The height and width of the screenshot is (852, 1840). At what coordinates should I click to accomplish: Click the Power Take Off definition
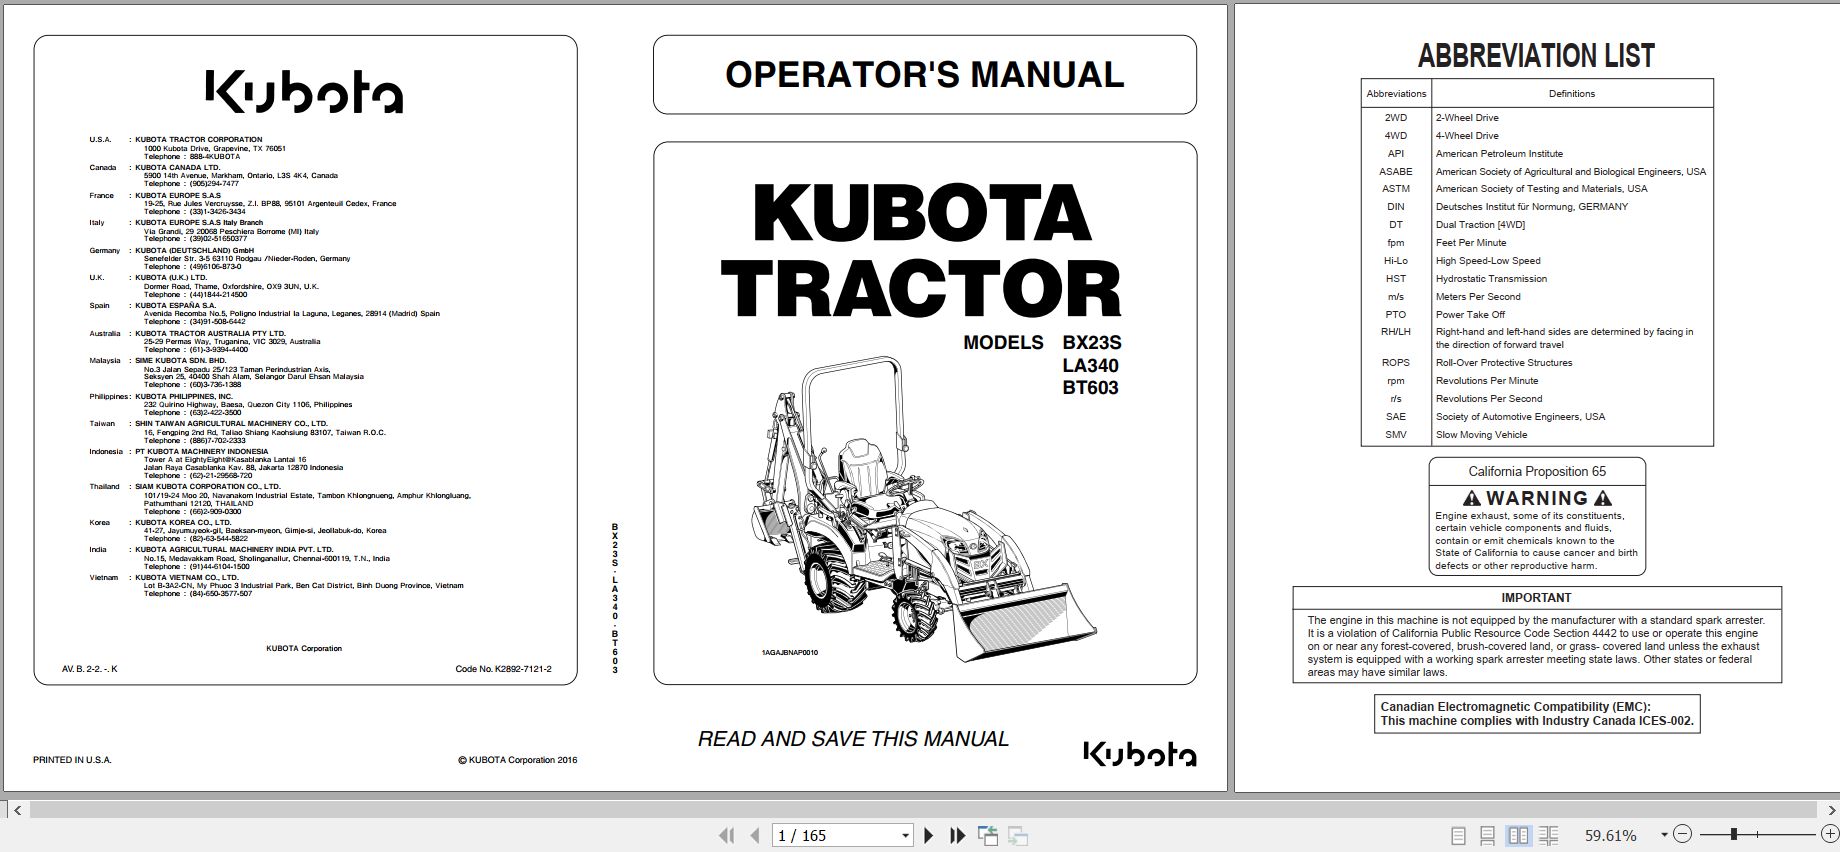[1470, 315]
